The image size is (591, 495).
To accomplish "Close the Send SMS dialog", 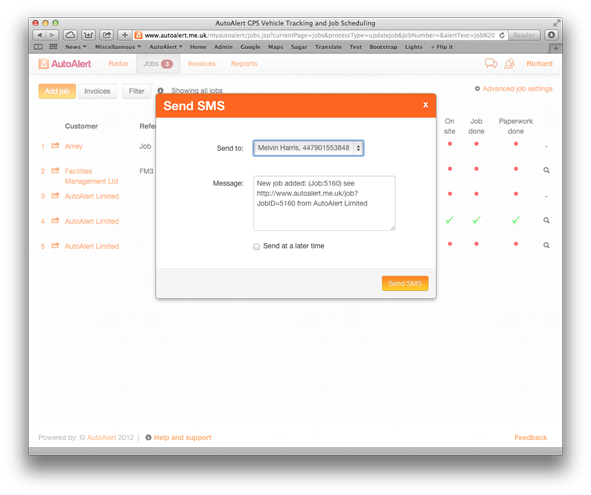I will coord(425,105).
